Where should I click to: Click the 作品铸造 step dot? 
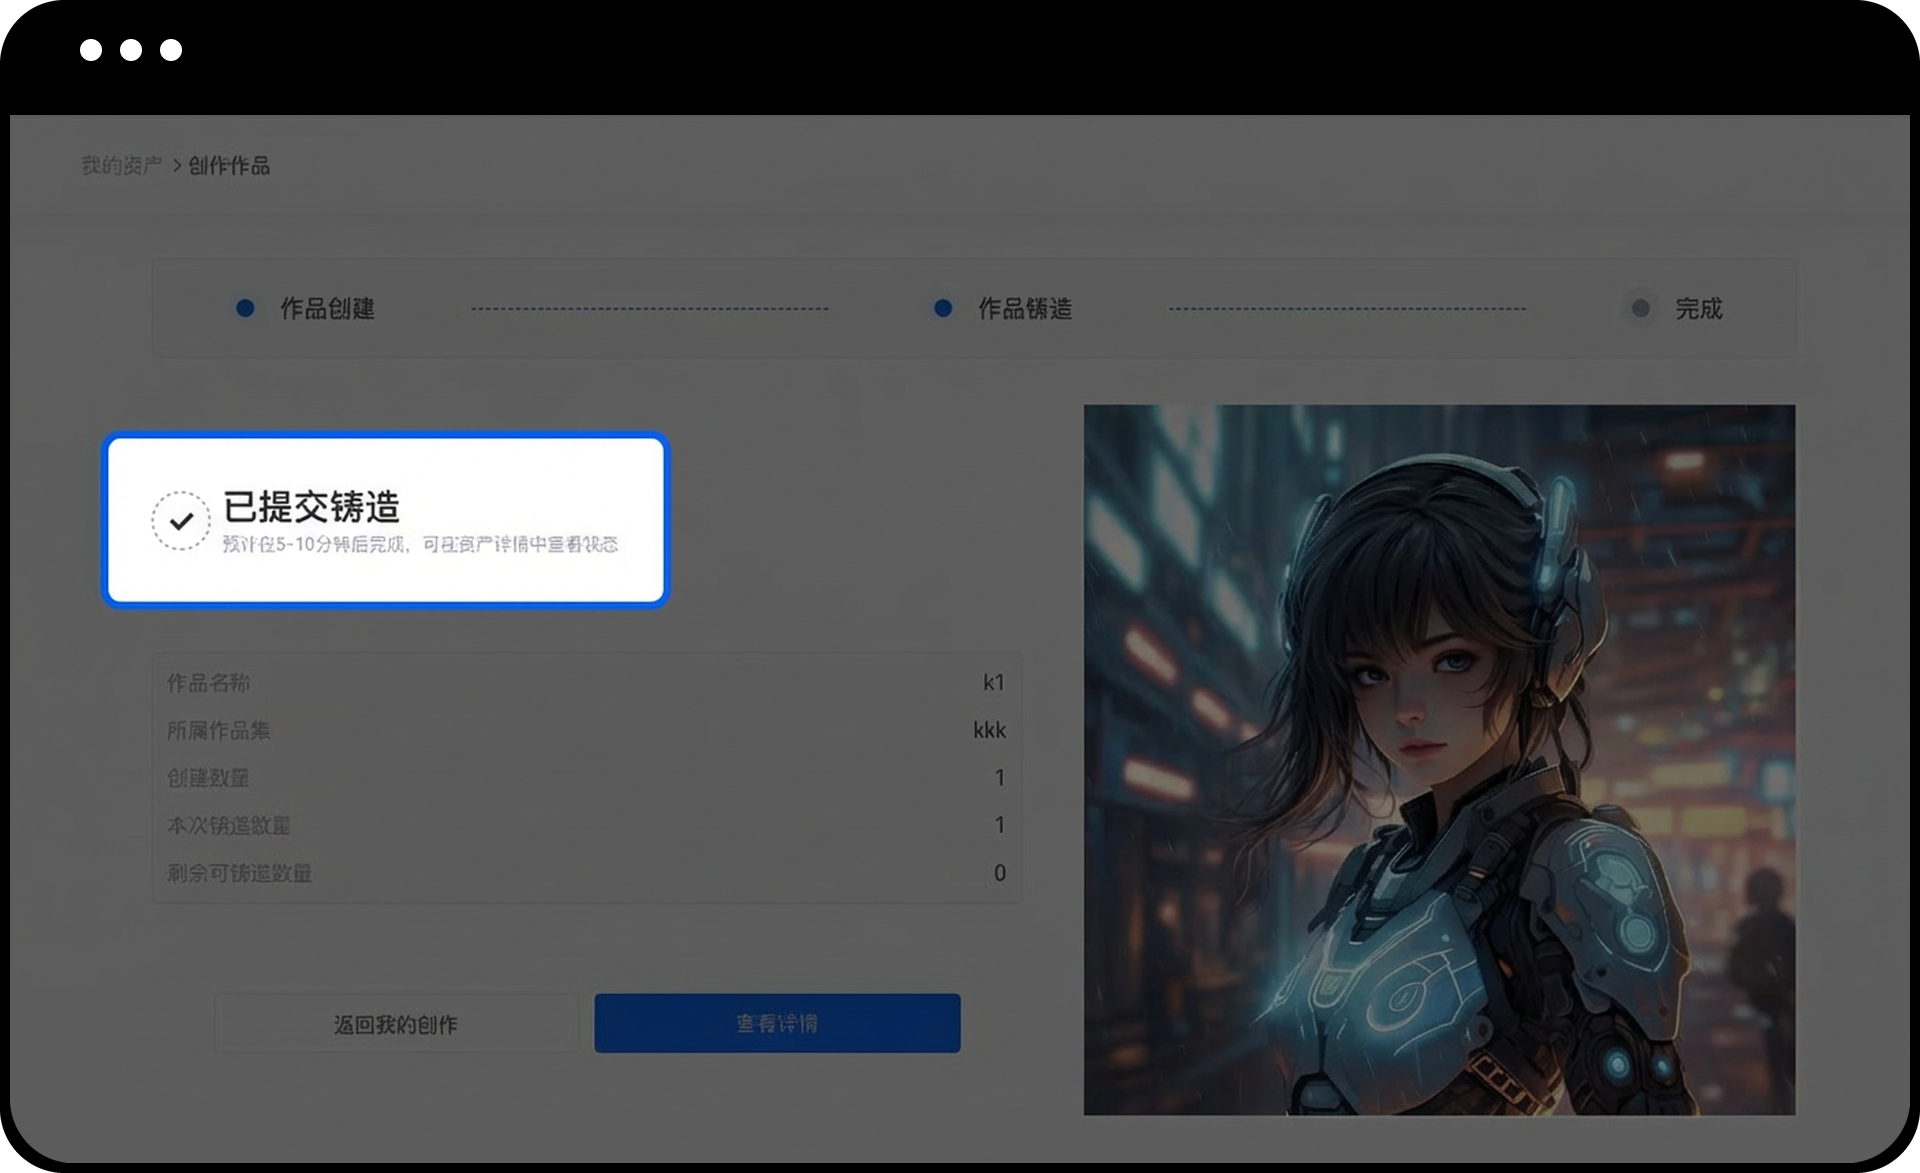point(943,308)
